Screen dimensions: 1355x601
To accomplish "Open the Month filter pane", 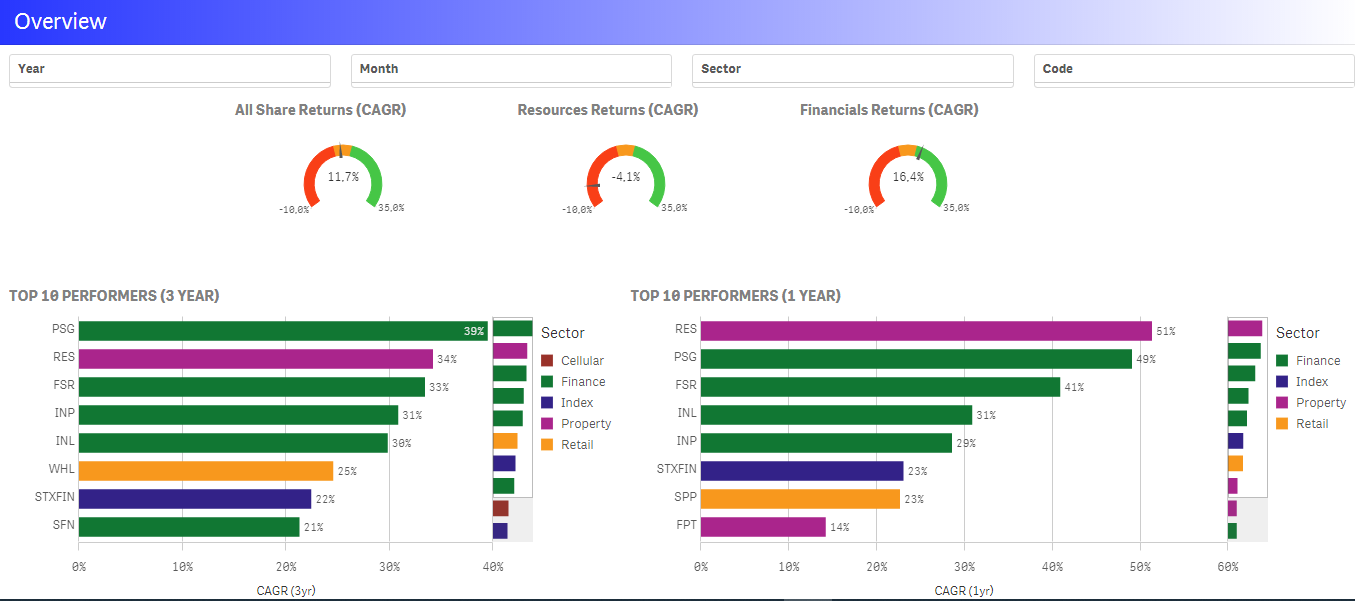I will pyautogui.click(x=511, y=69).
